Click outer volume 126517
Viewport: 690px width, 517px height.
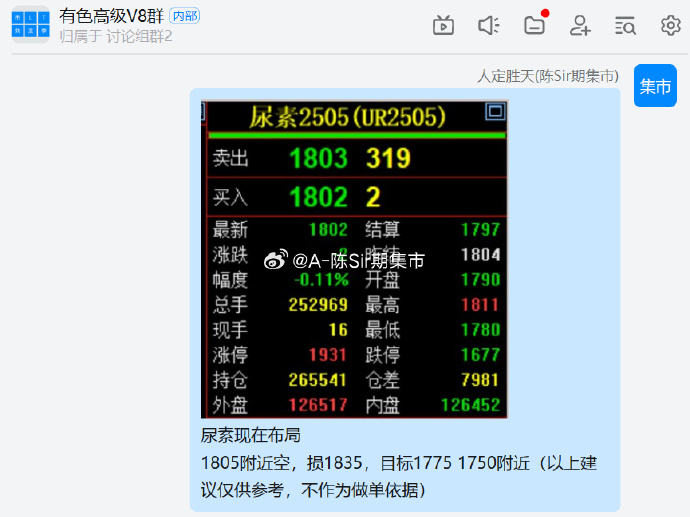pyautogui.click(x=318, y=405)
